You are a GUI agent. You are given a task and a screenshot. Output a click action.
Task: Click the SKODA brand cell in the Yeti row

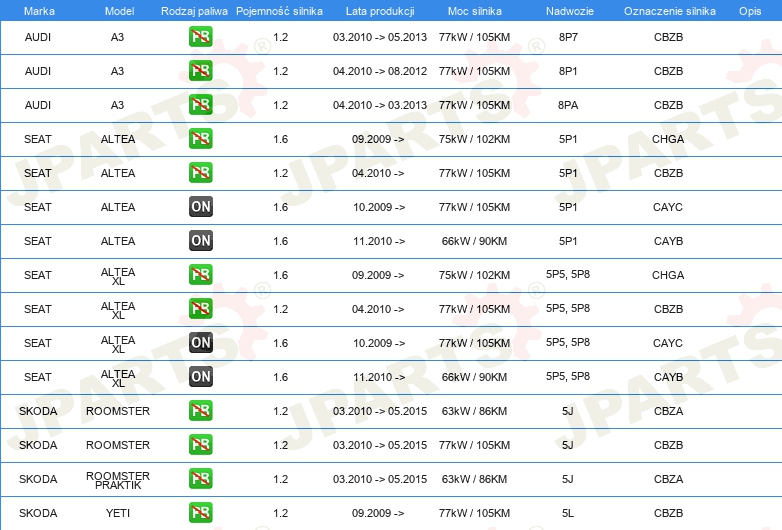38,513
